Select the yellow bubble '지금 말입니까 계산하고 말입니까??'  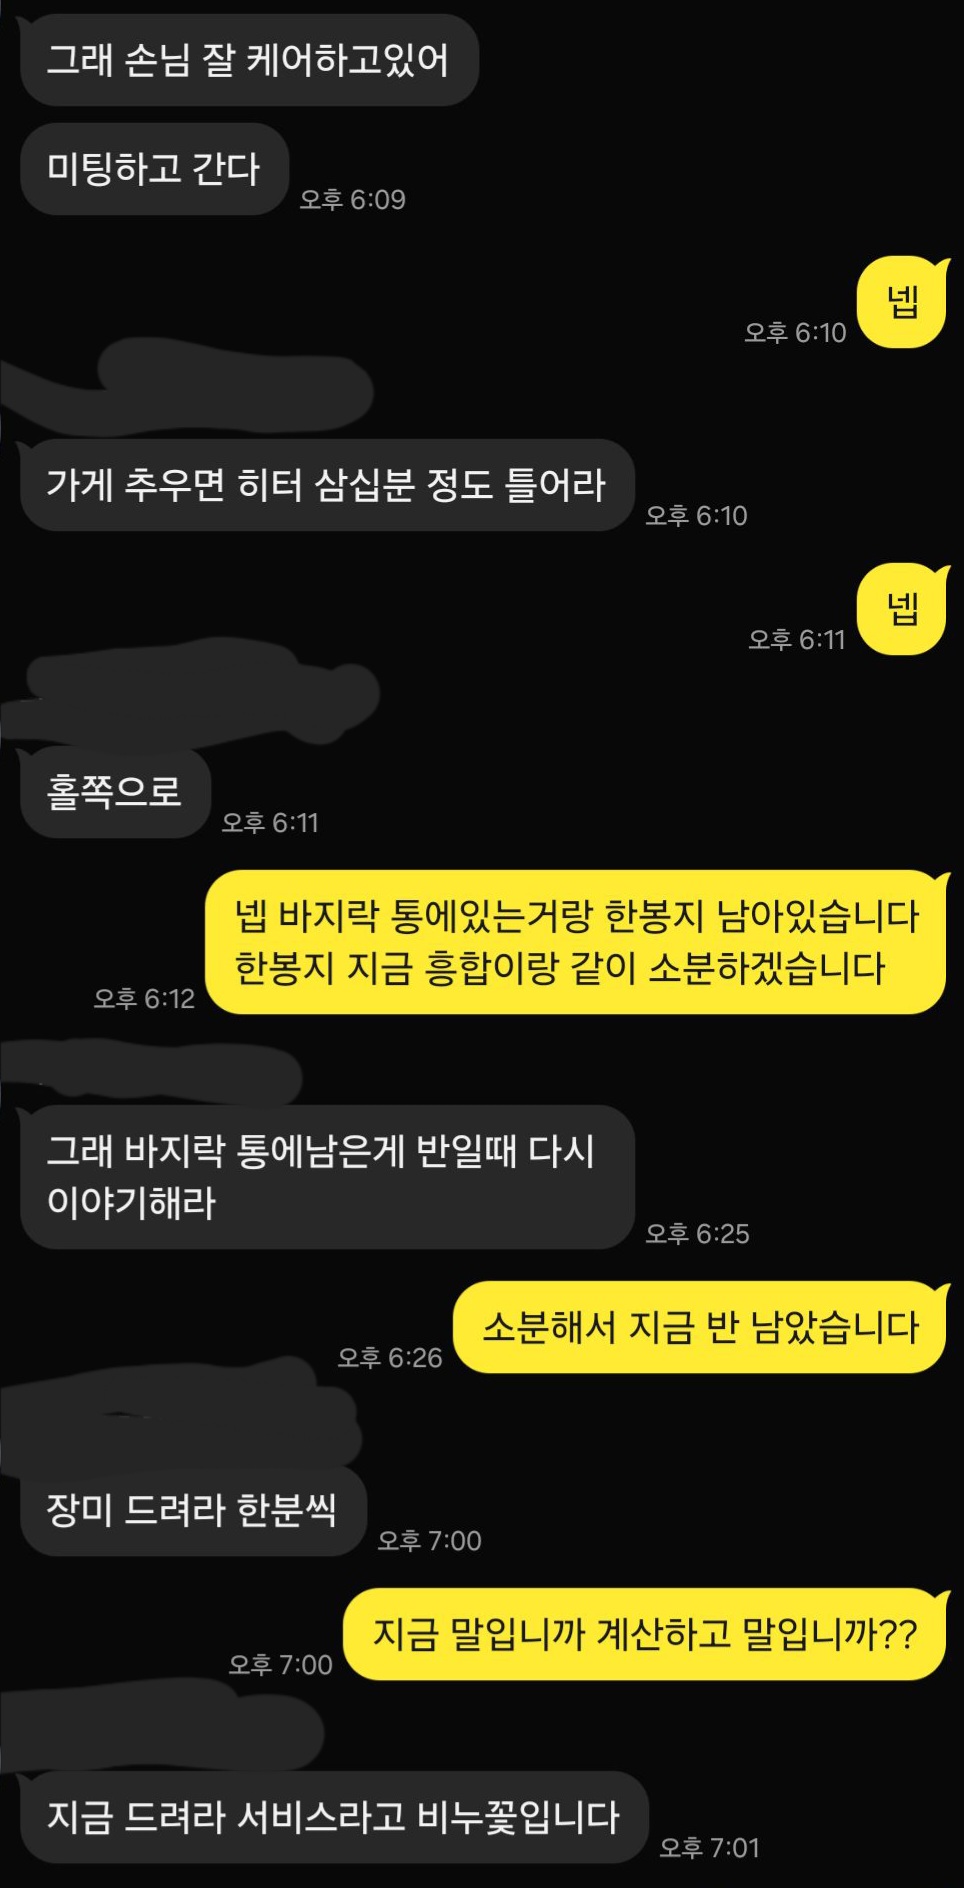click(x=645, y=1634)
